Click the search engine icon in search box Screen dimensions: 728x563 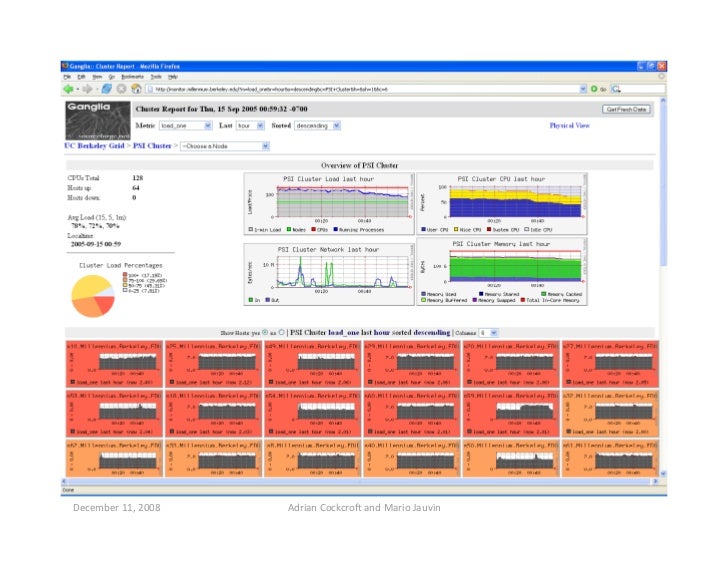[616, 89]
